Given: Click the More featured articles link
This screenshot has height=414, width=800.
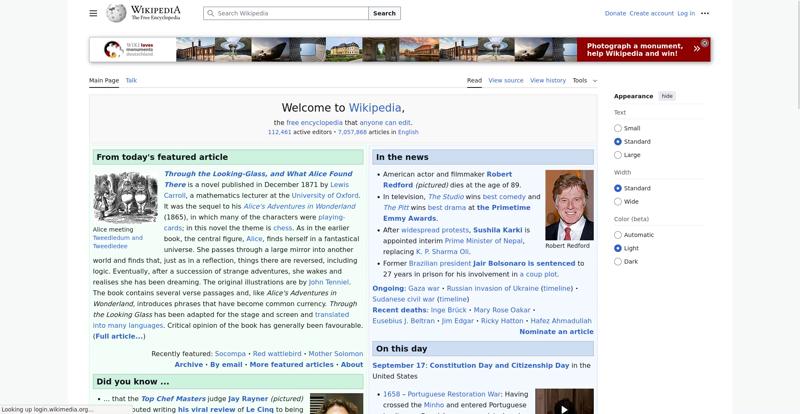Looking at the screenshot, I should click(291, 364).
